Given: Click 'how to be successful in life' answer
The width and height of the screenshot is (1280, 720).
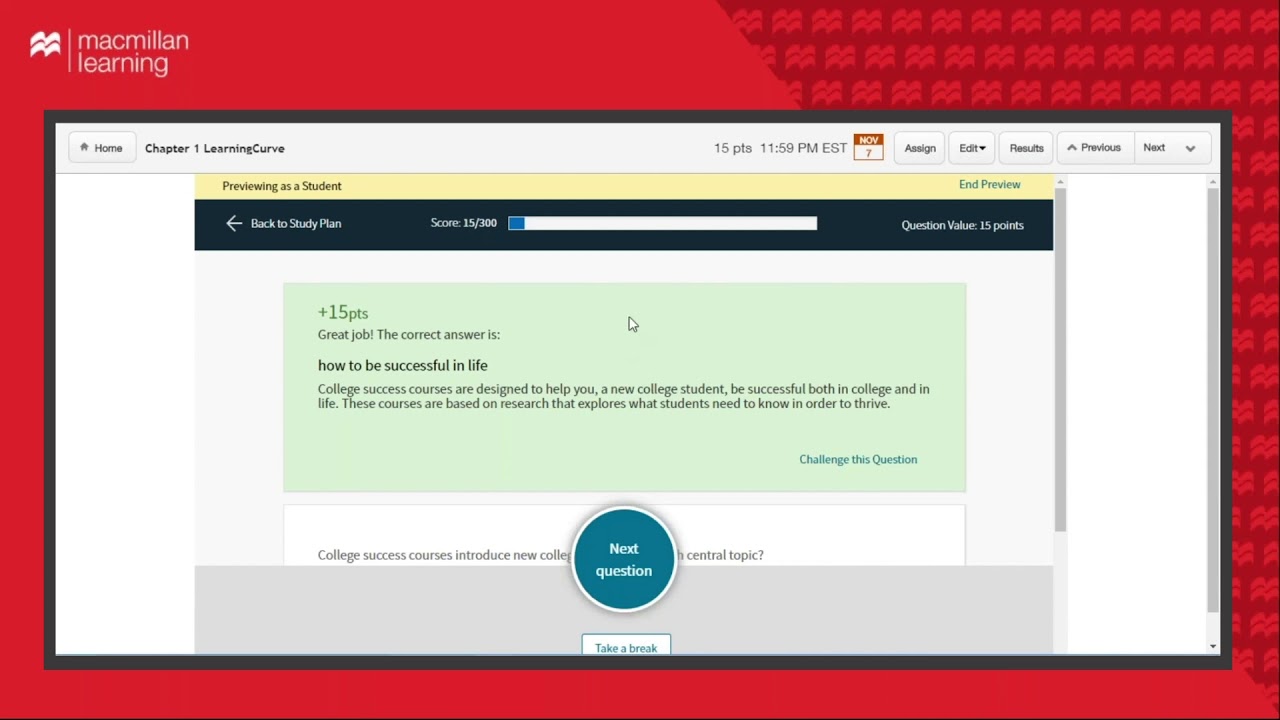Looking at the screenshot, I should (x=403, y=365).
